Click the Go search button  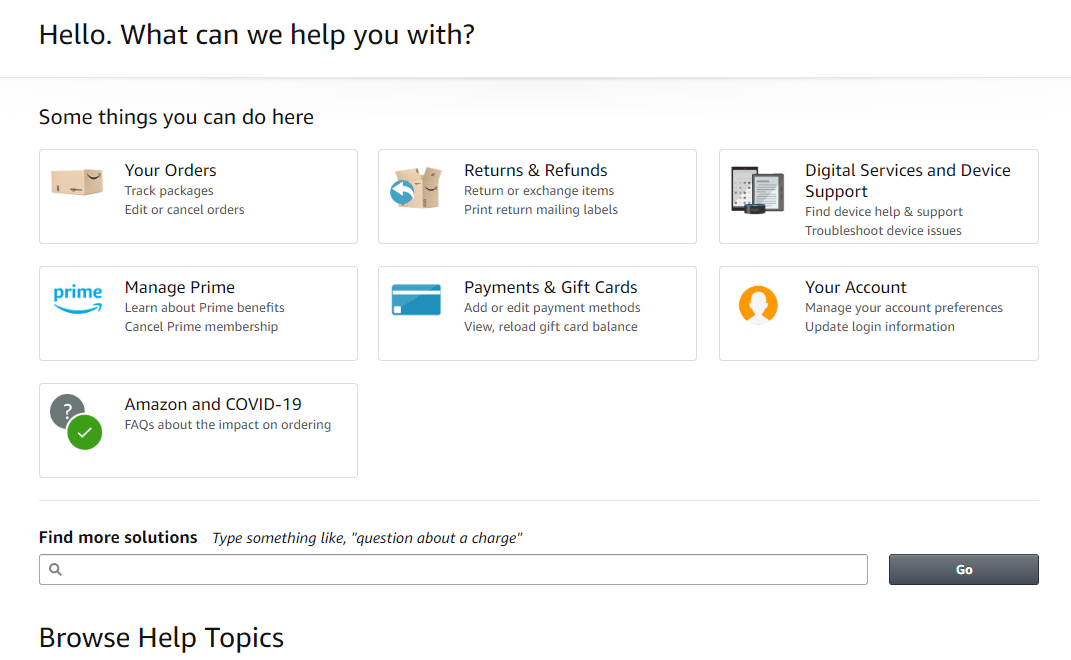[x=963, y=569]
